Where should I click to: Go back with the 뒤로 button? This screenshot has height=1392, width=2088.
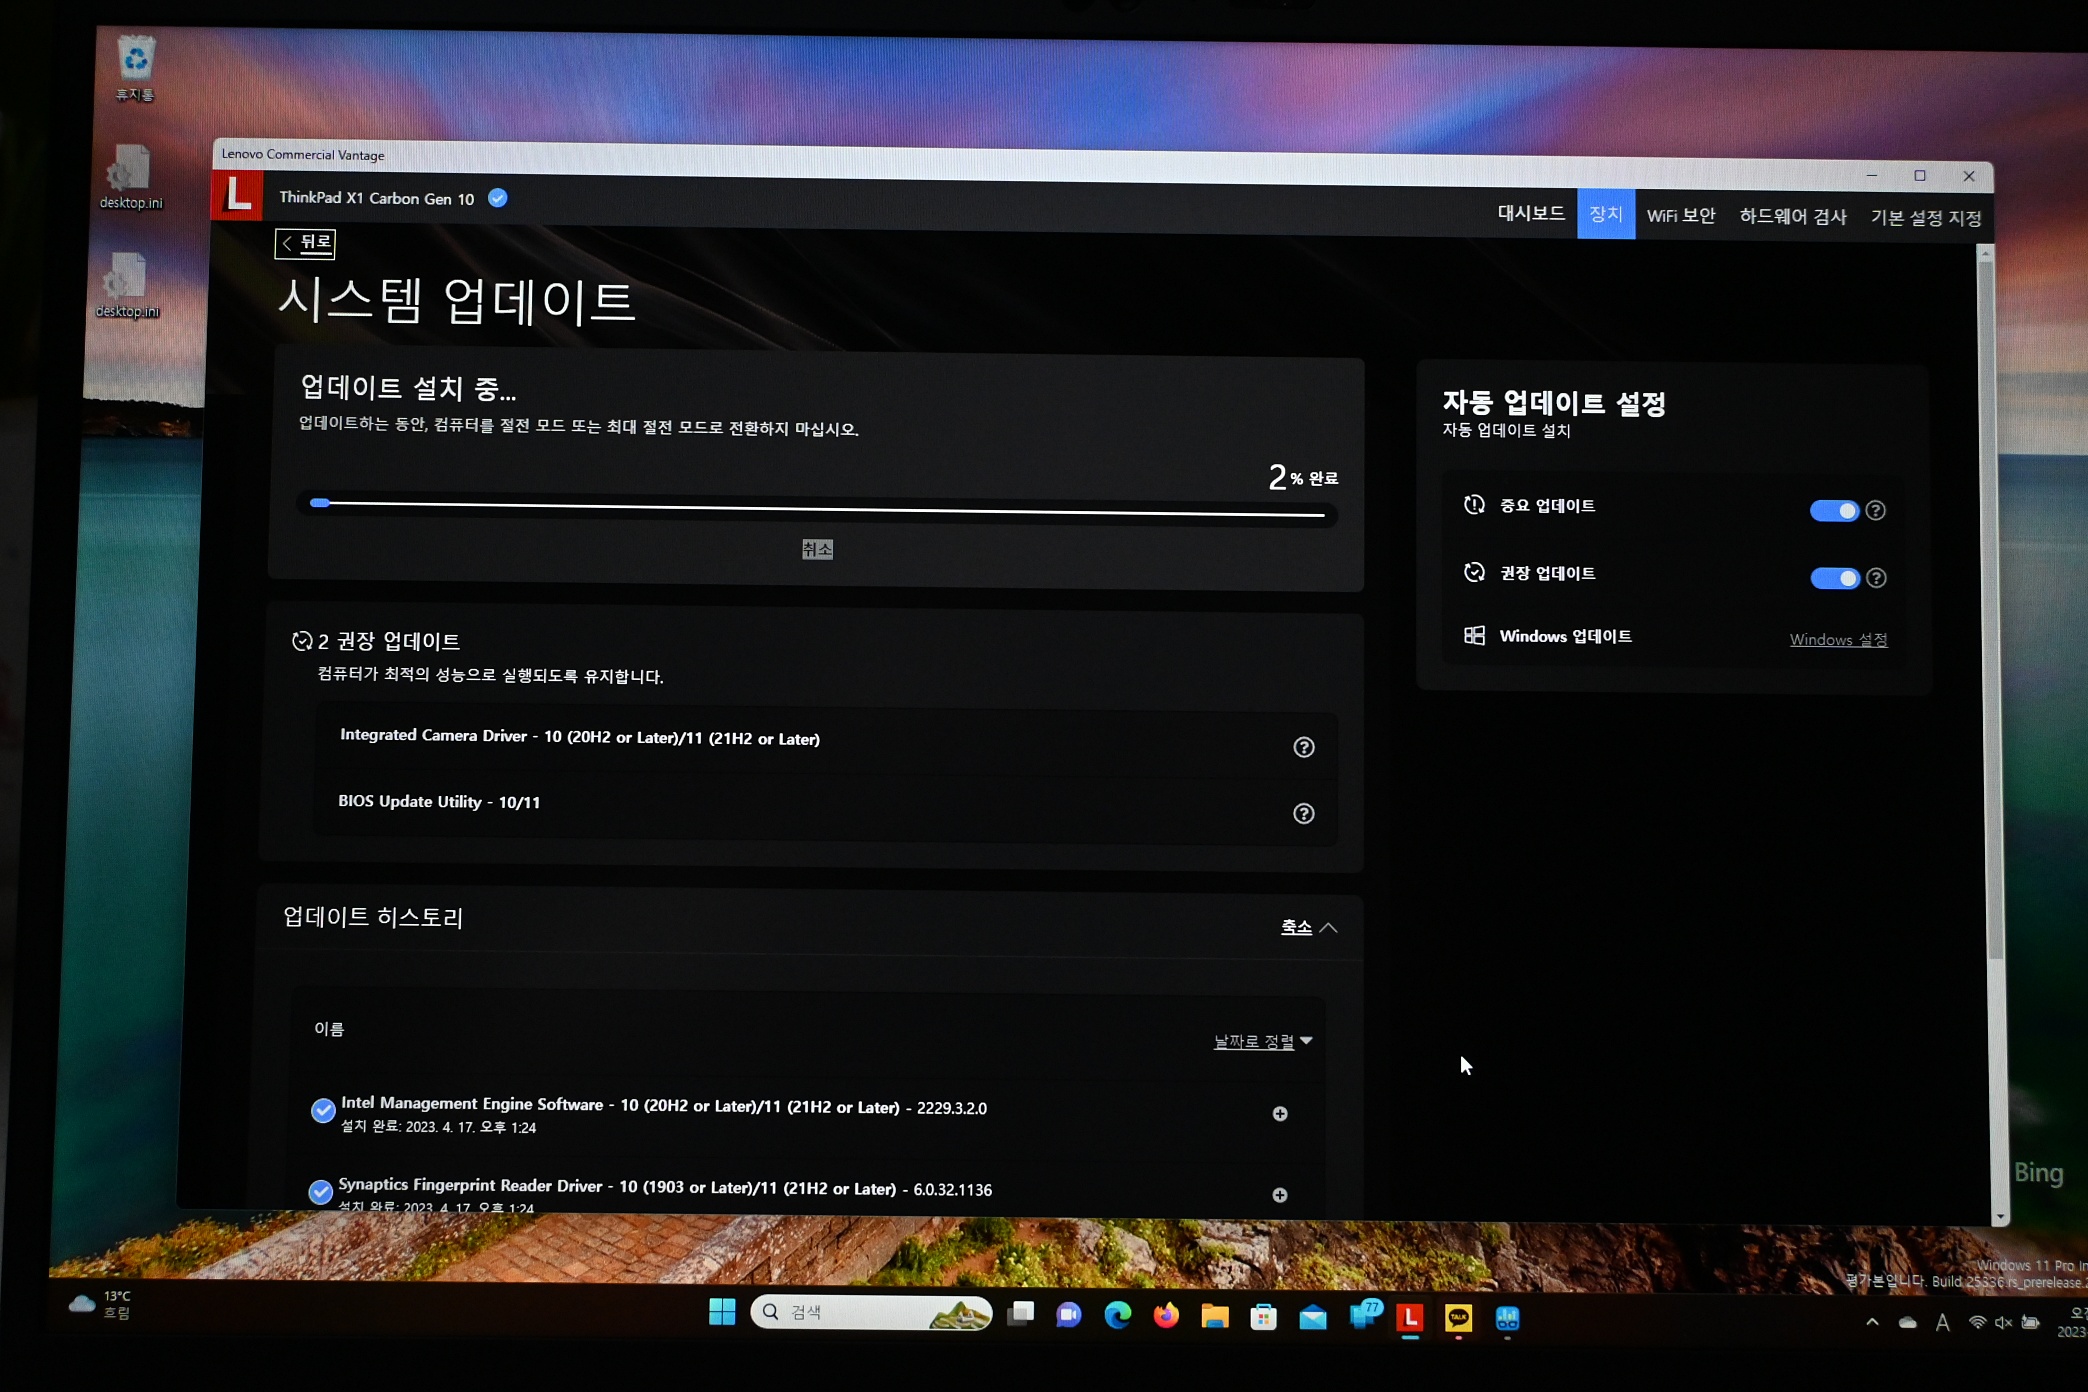[306, 243]
